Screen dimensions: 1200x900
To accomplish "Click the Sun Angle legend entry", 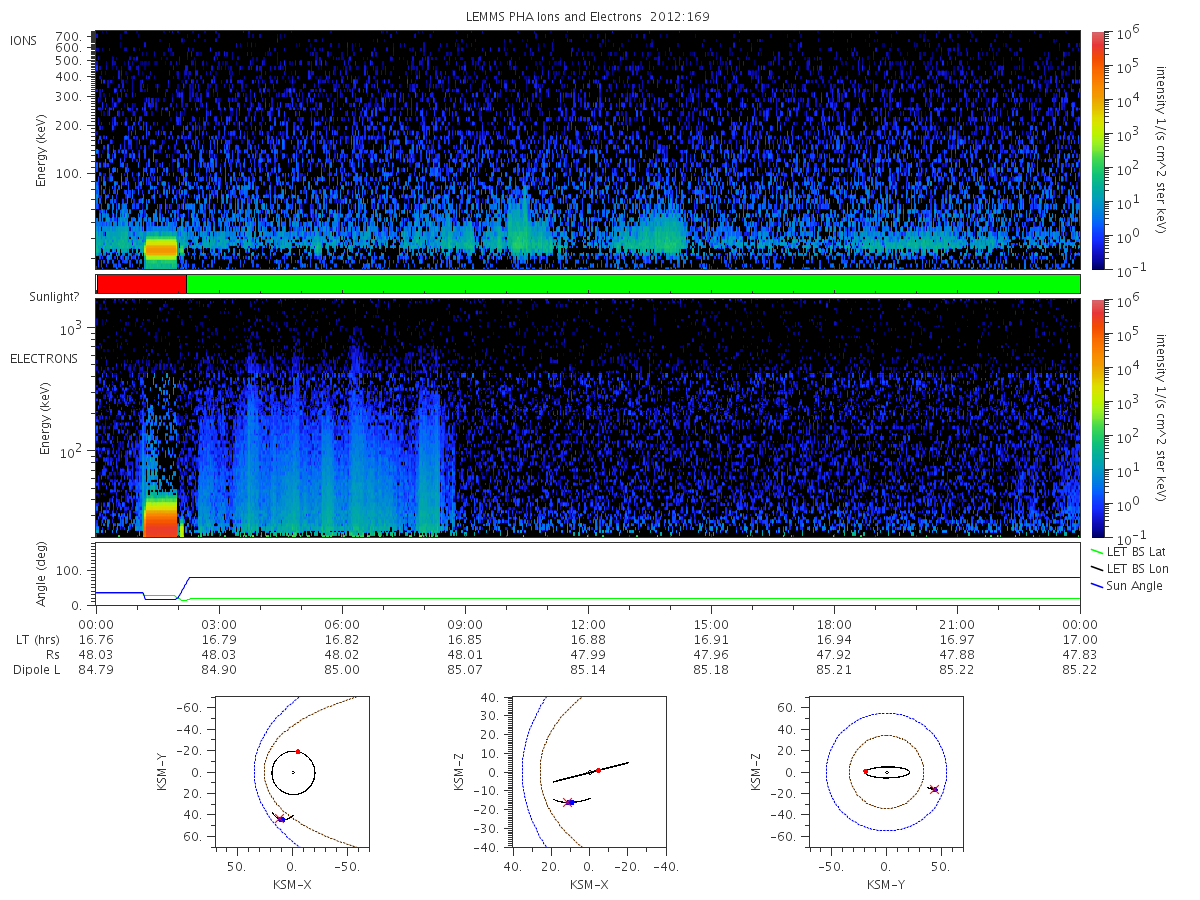I will click(1126, 586).
